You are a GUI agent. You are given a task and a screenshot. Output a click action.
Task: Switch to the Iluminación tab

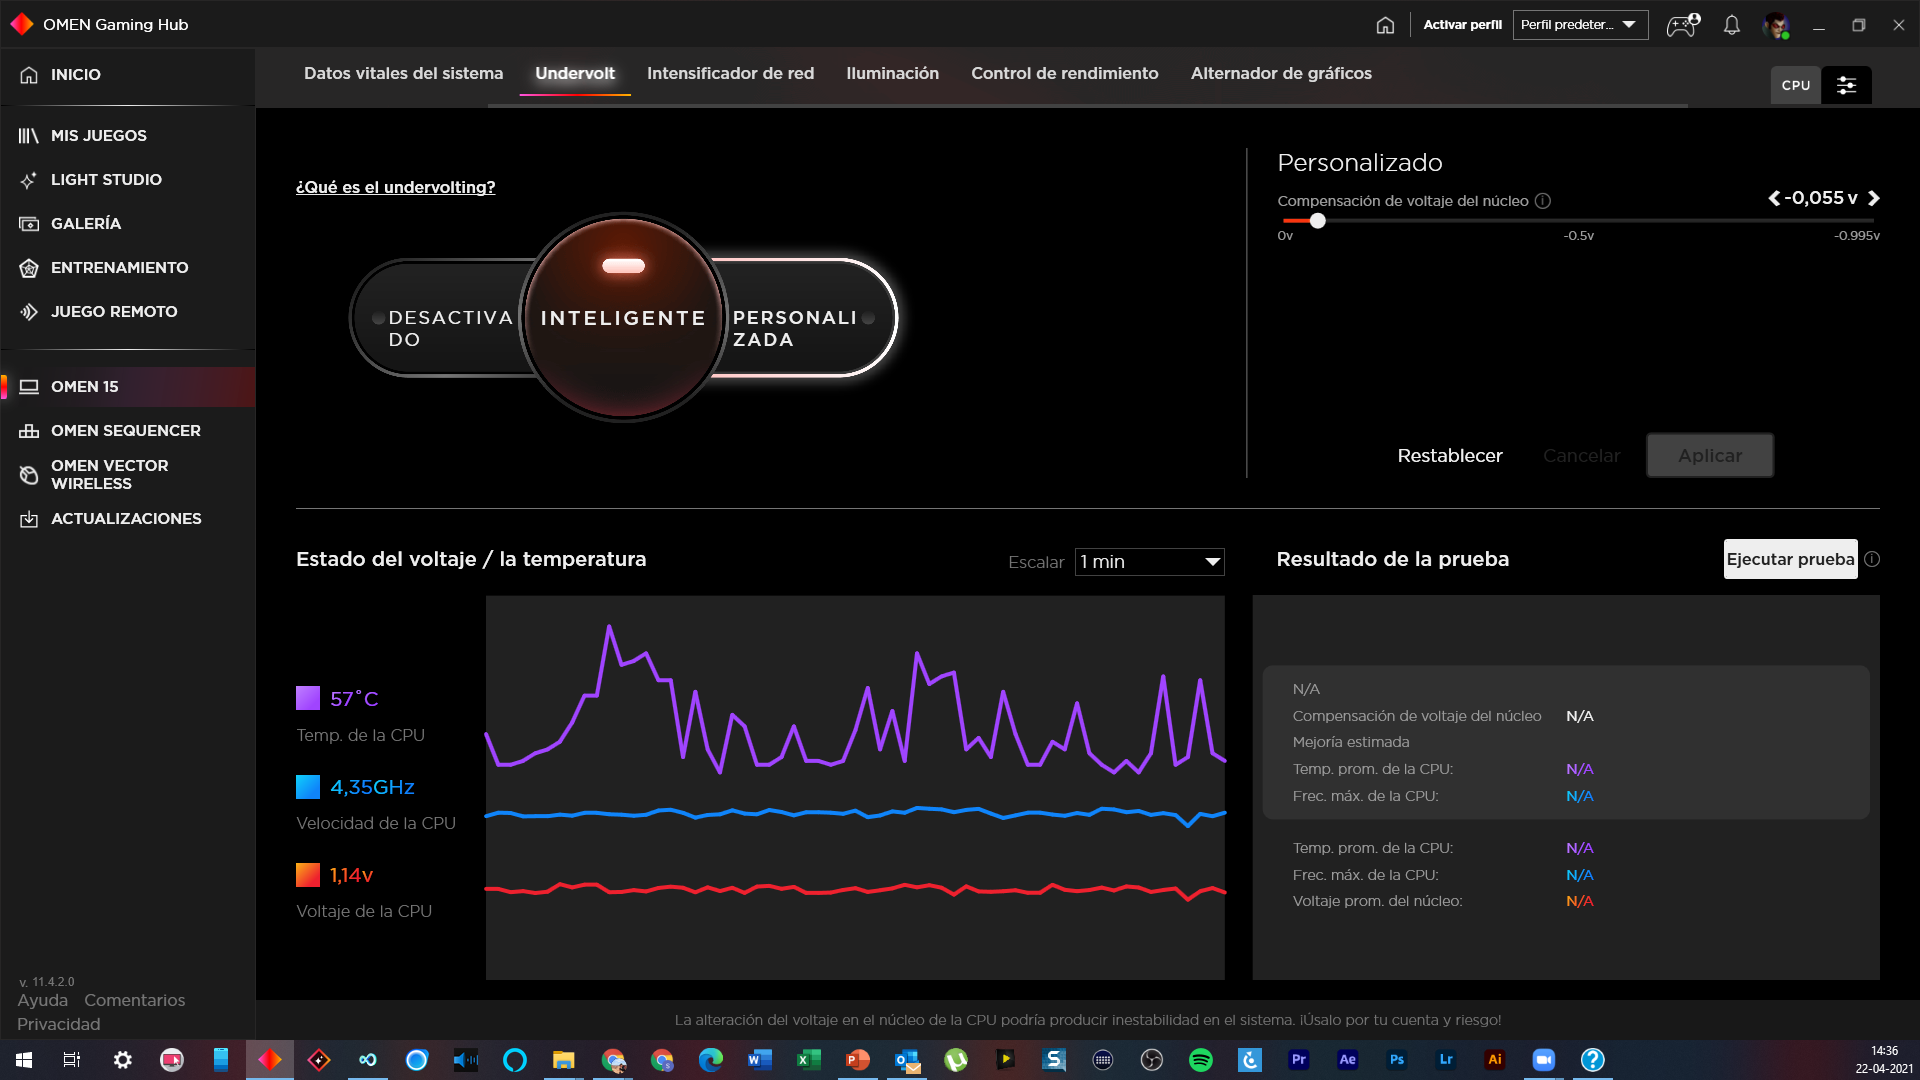[x=892, y=74]
